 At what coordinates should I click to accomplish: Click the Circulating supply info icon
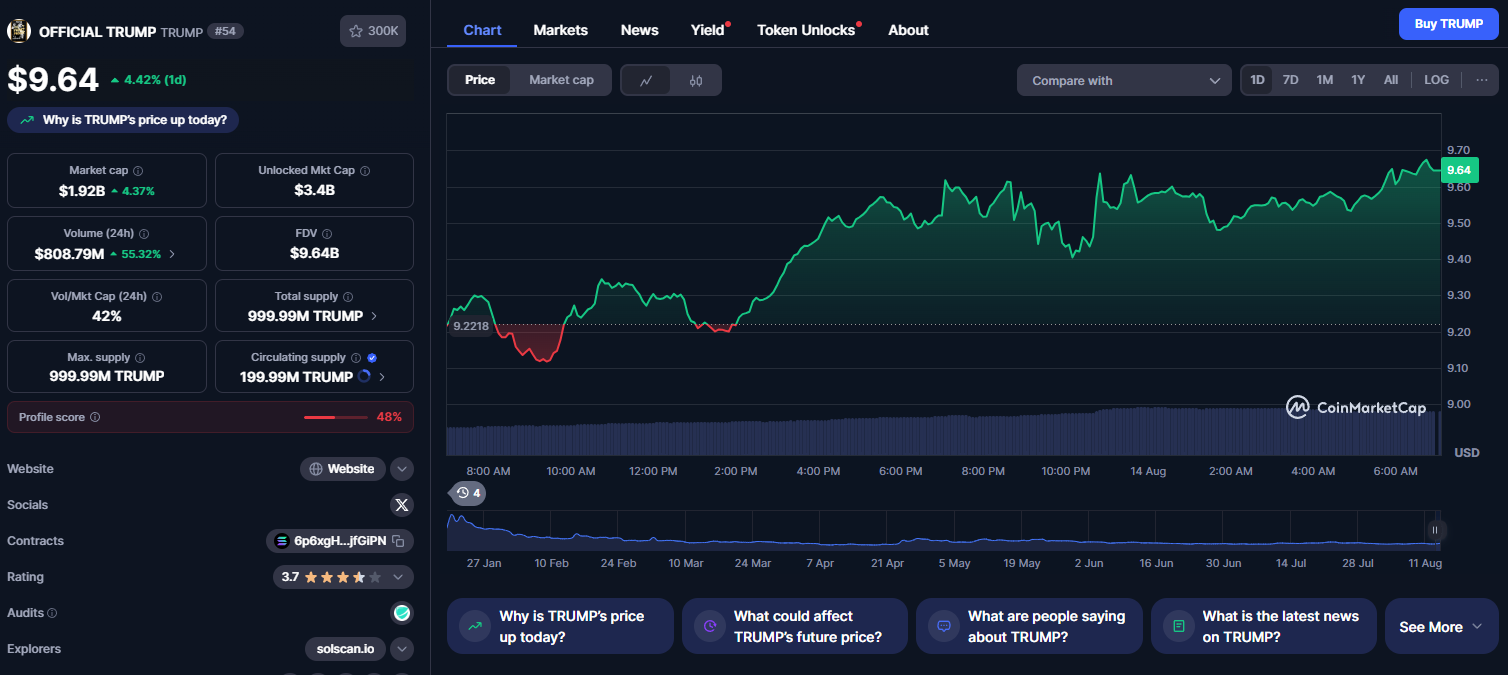click(x=356, y=358)
